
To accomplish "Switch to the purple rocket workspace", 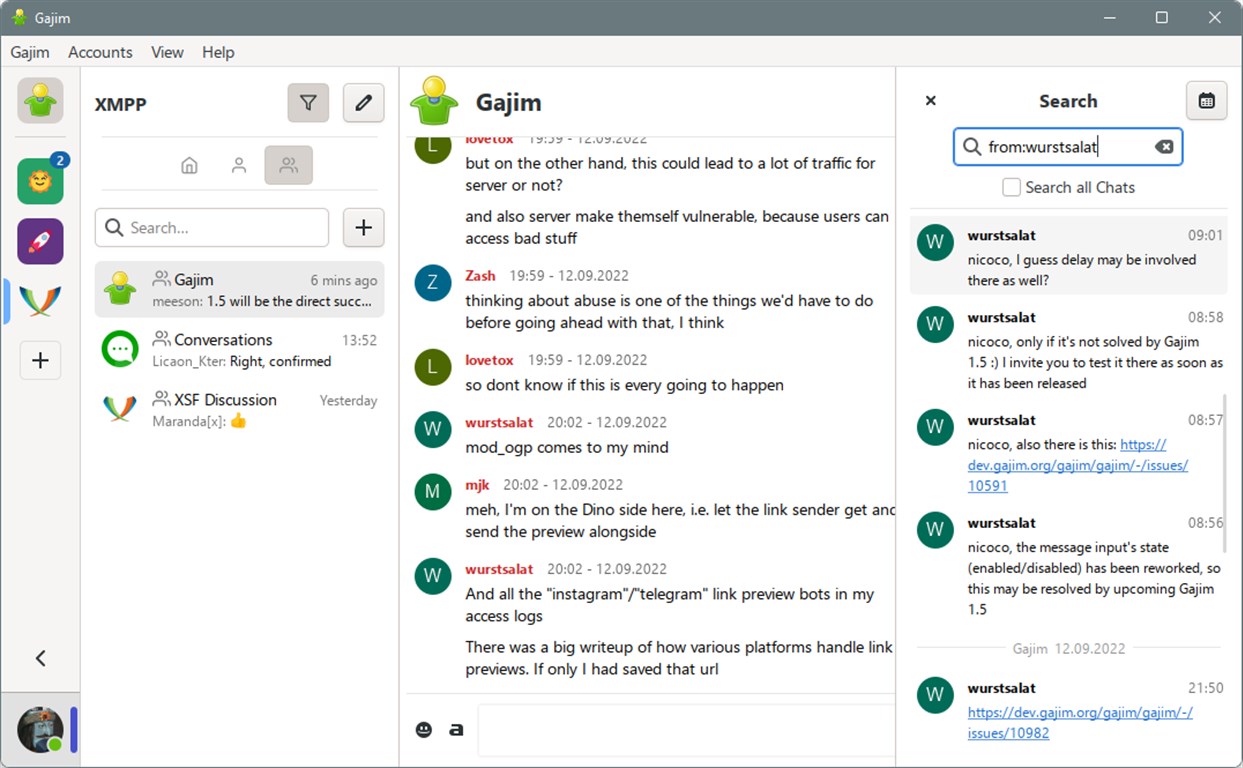I will (40, 241).
